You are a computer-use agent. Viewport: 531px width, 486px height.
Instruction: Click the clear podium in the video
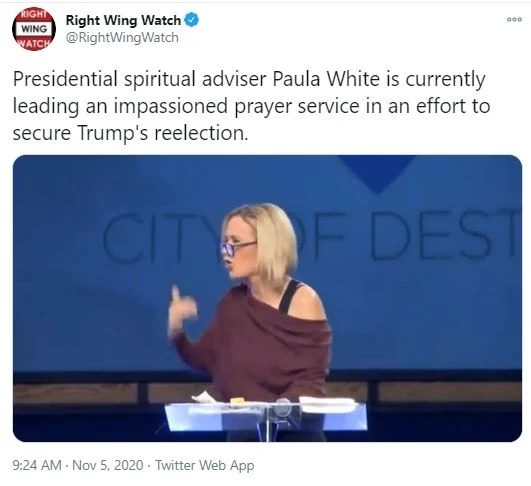tap(266, 418)
